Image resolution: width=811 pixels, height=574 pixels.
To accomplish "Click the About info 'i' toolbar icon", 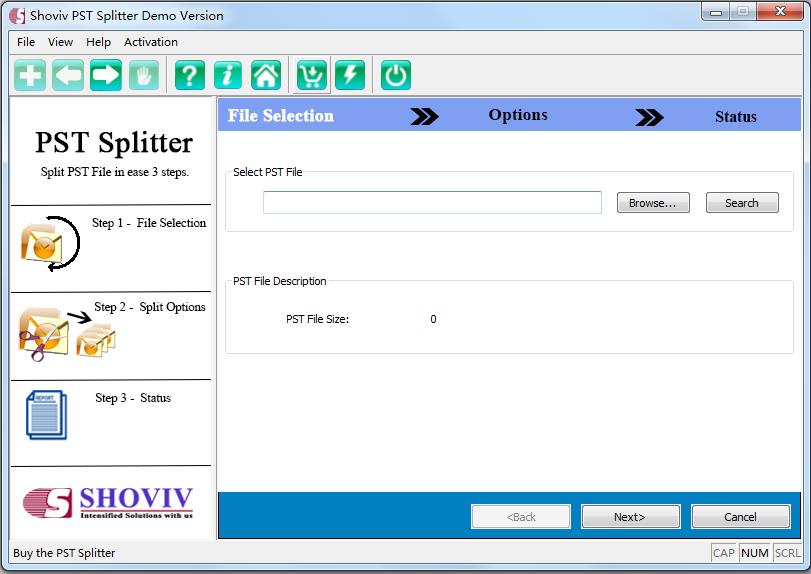I will pyautogui.click(x=228, y=75).
